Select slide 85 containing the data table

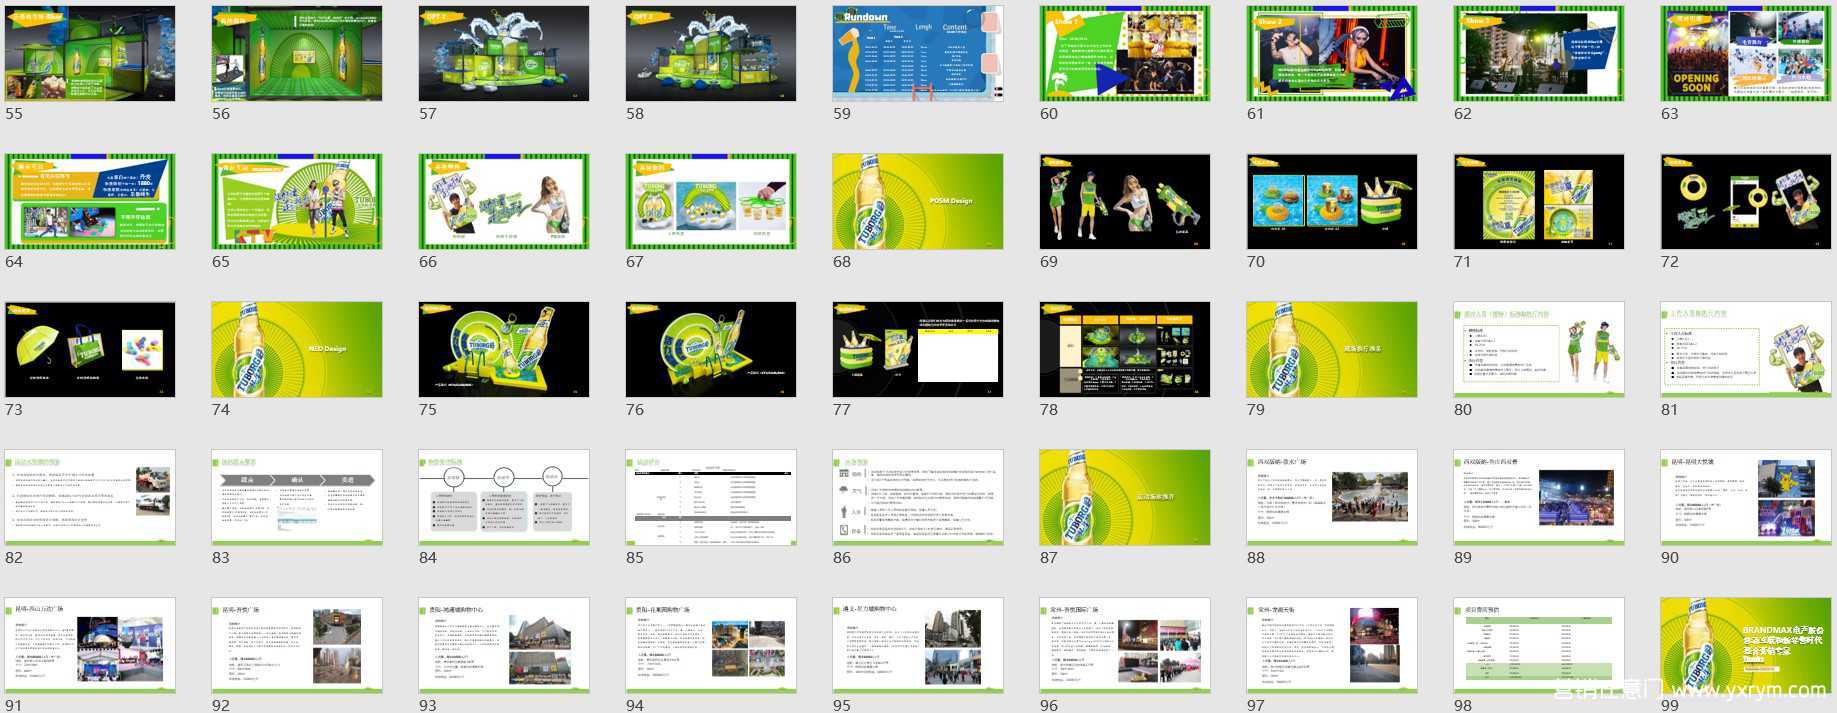point(711,497)
